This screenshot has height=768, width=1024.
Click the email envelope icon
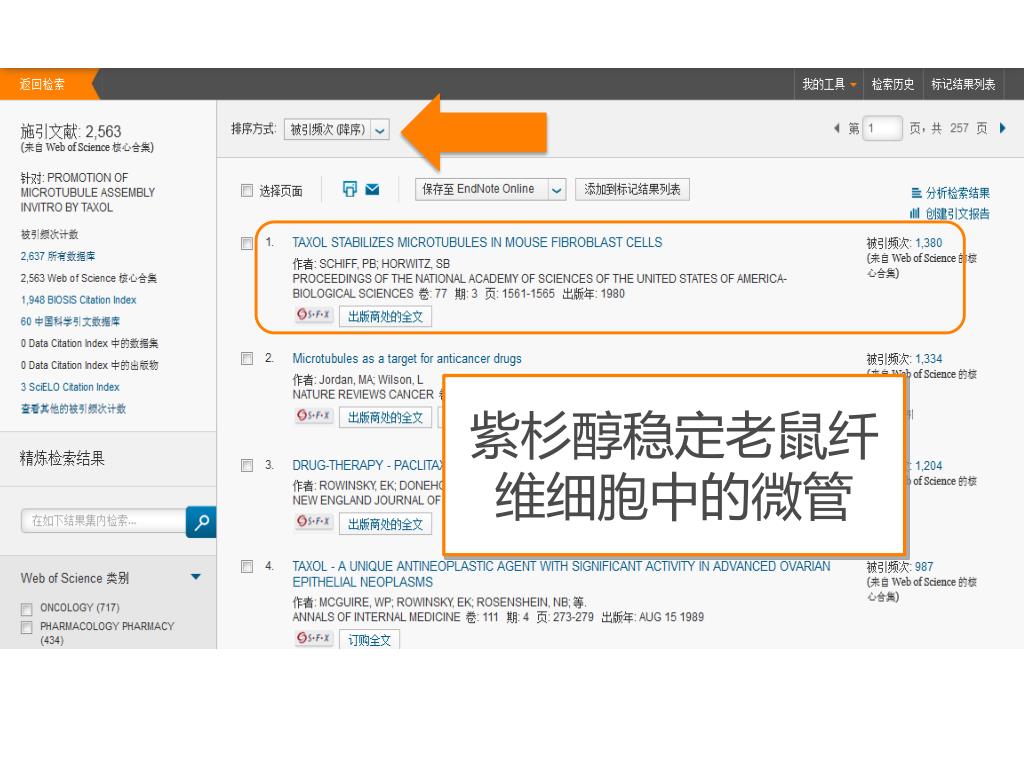[x=372, y=189]
